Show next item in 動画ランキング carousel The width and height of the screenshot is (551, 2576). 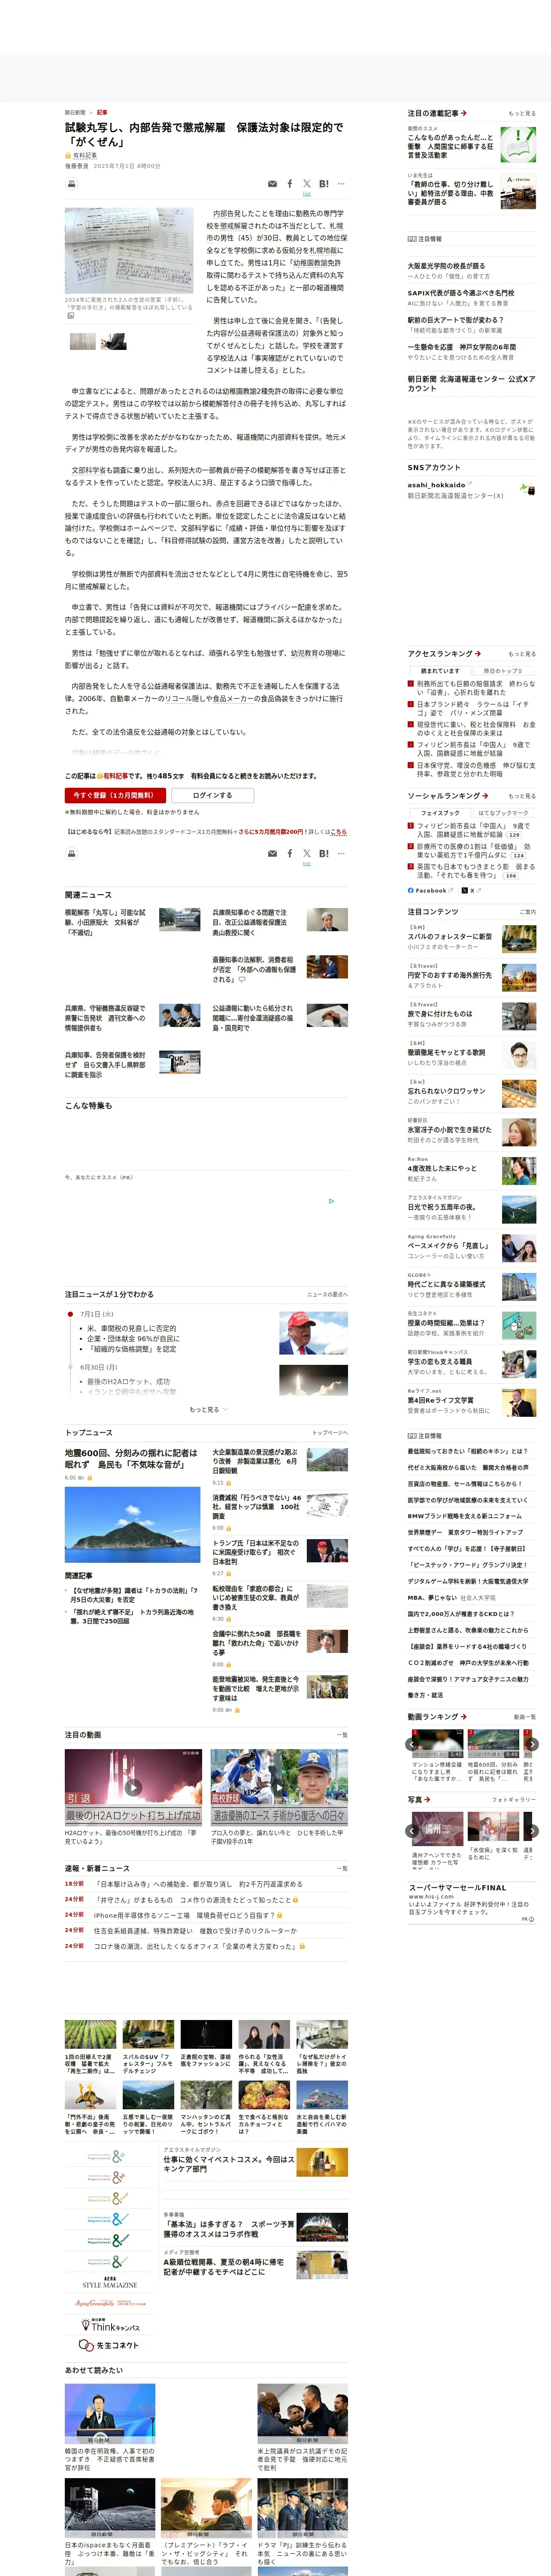pos(532,1744)
